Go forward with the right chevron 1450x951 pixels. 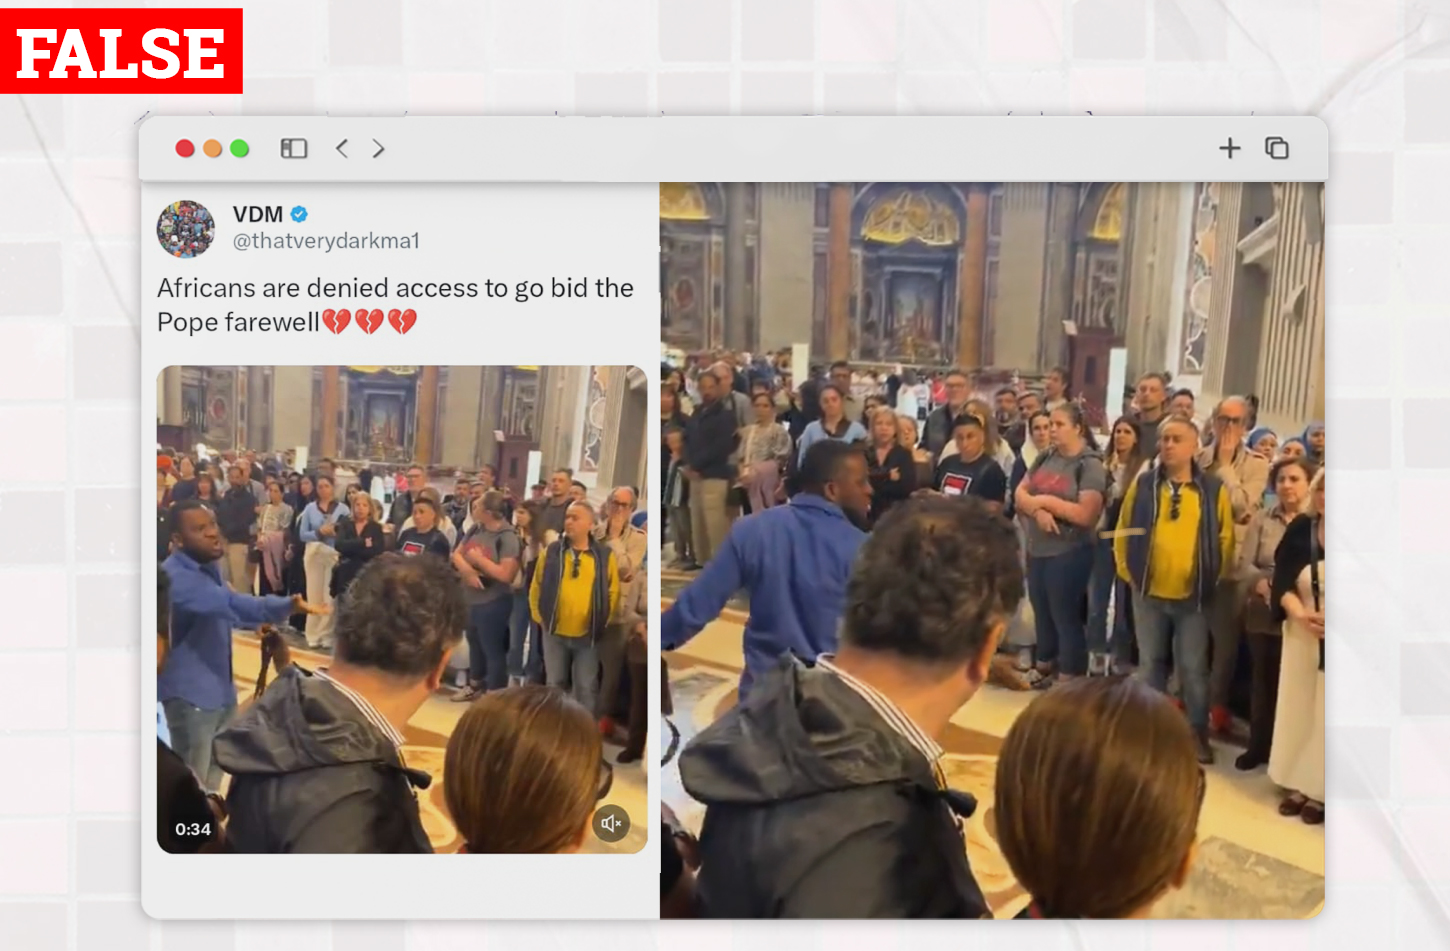coord(378,149)
